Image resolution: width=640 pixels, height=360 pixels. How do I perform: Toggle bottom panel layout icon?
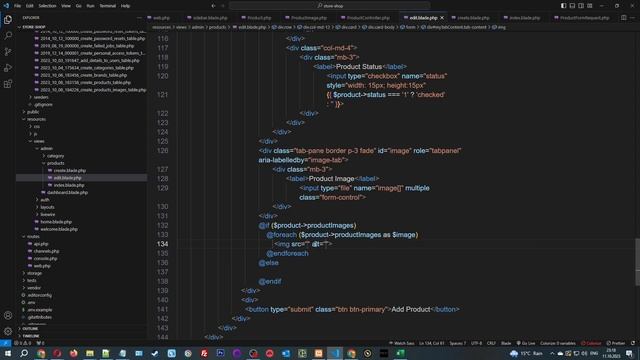572,6
